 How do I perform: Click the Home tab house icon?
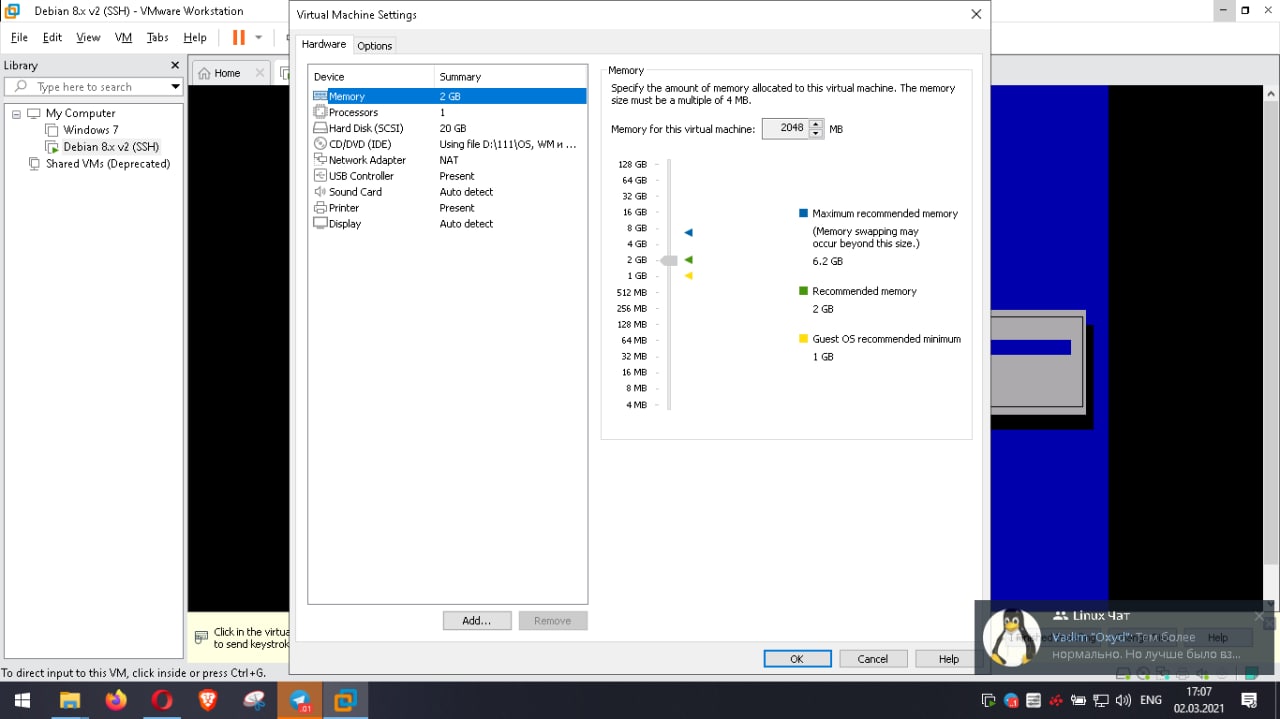(x=204, y=73)
